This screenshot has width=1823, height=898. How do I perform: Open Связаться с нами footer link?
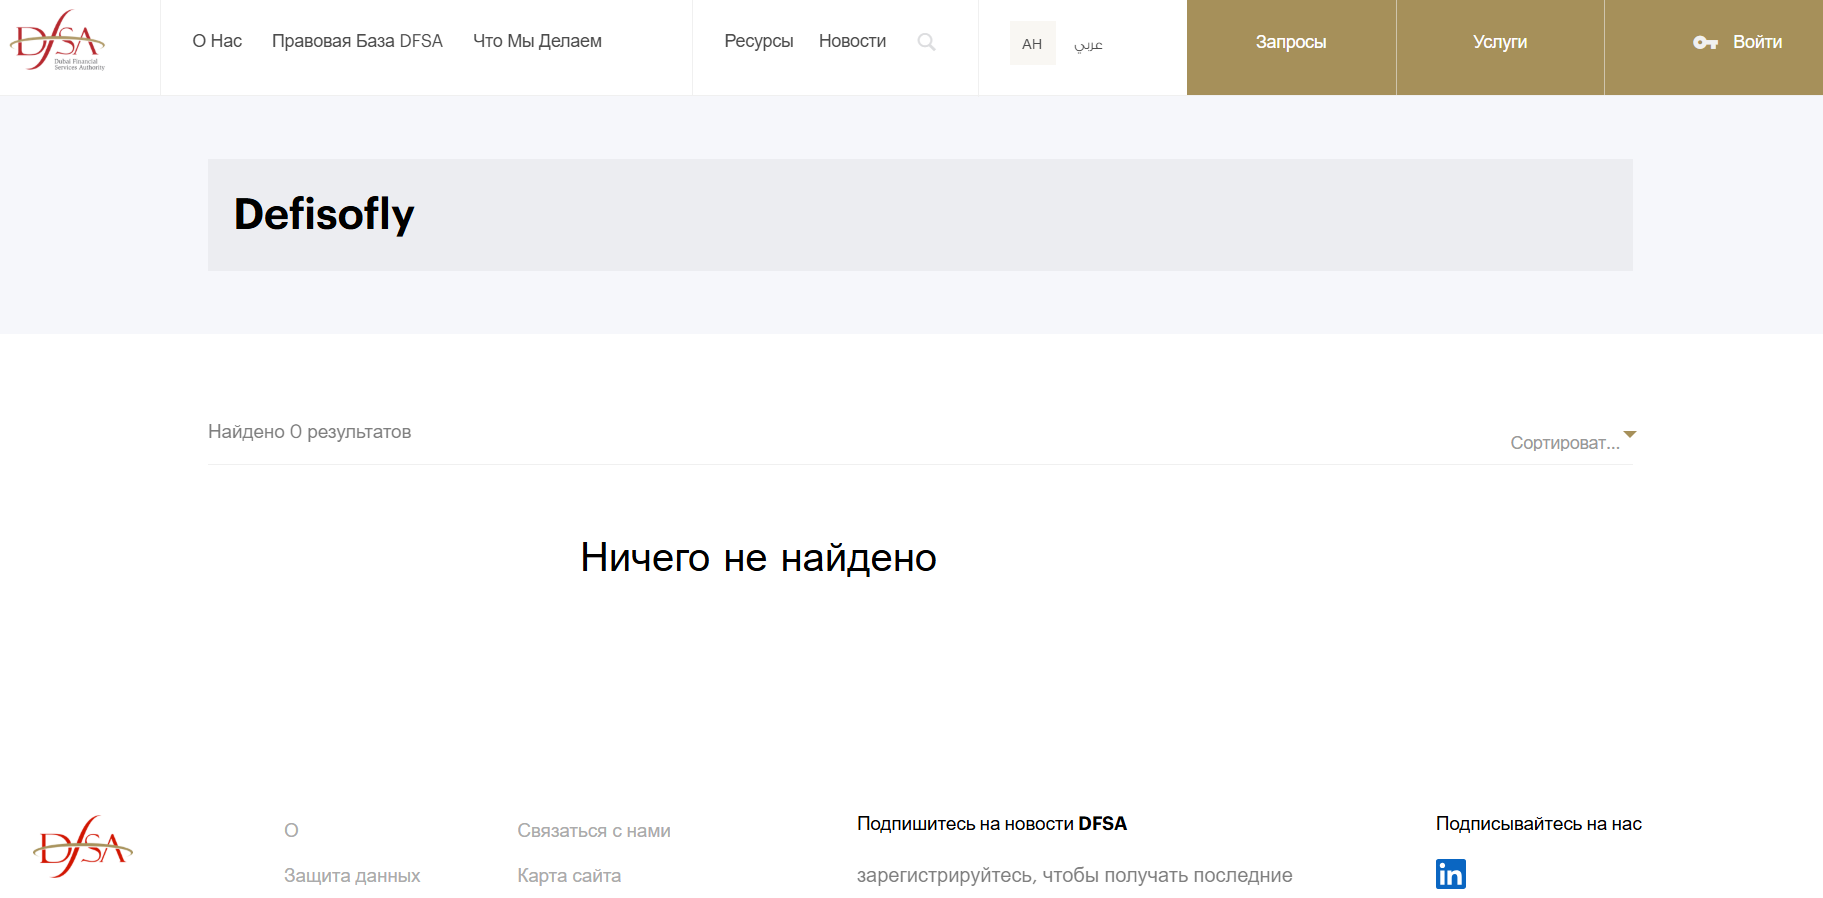(x=594, y=830)
